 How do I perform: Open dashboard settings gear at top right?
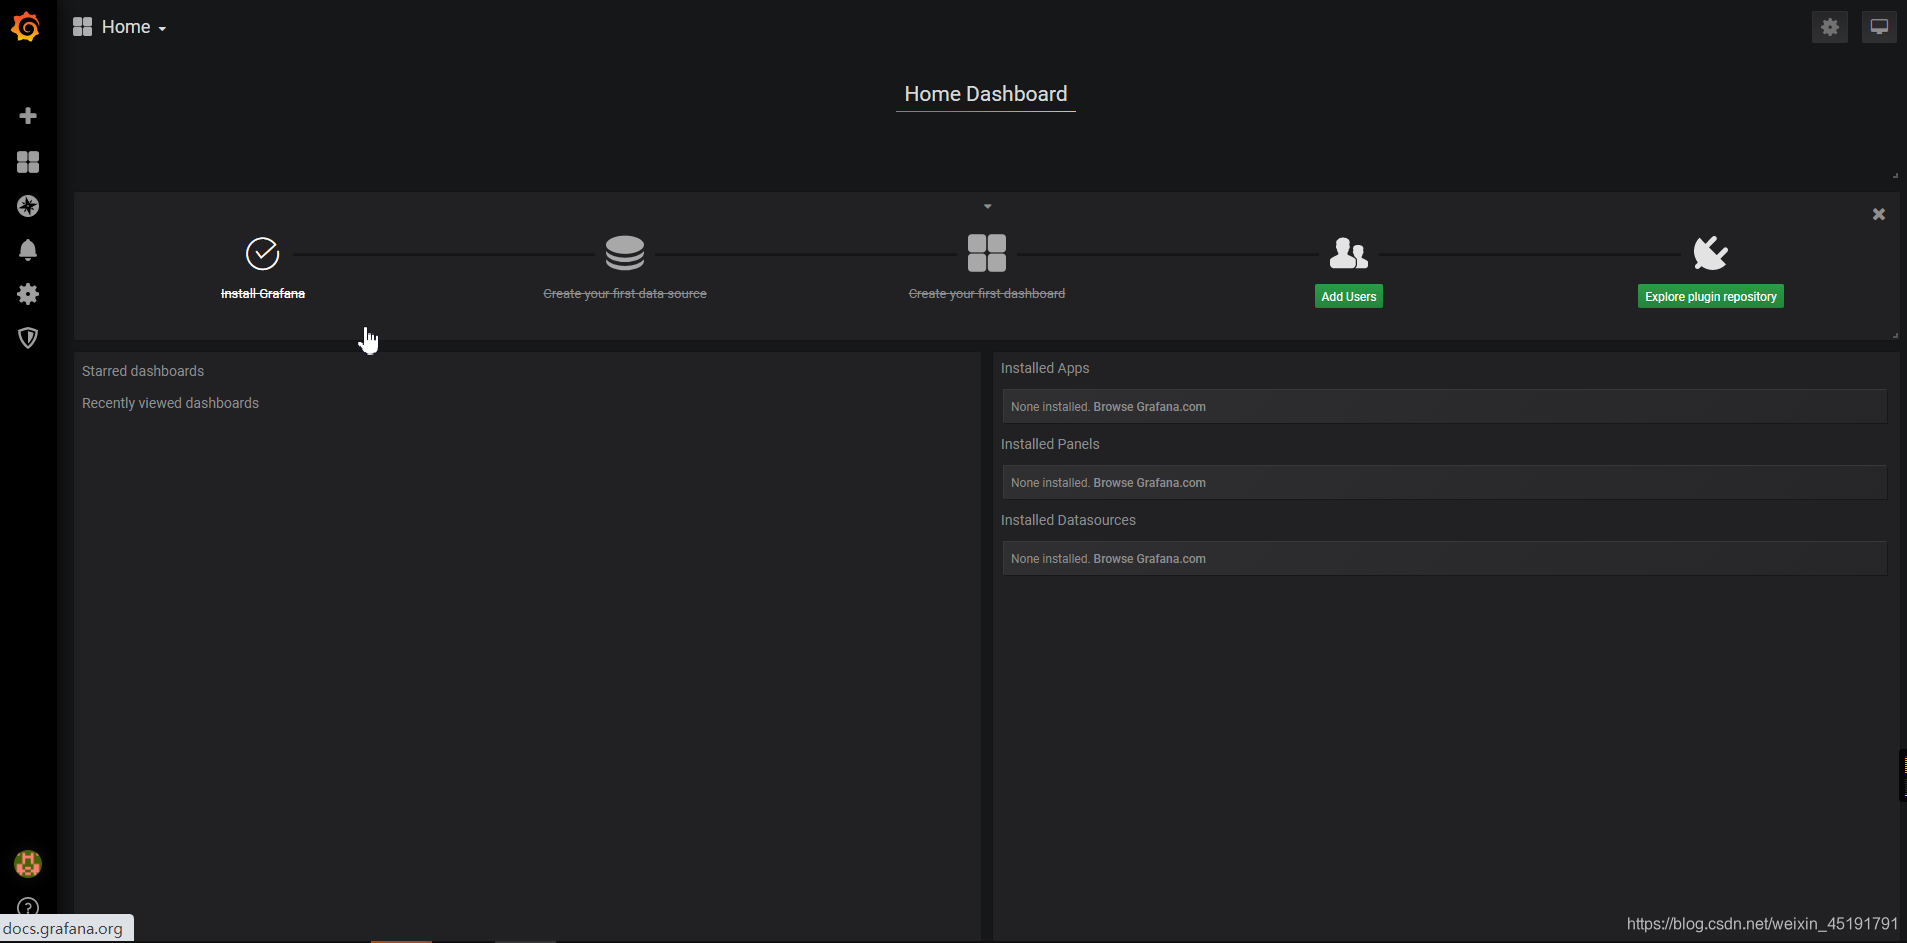pos(1830,27)
